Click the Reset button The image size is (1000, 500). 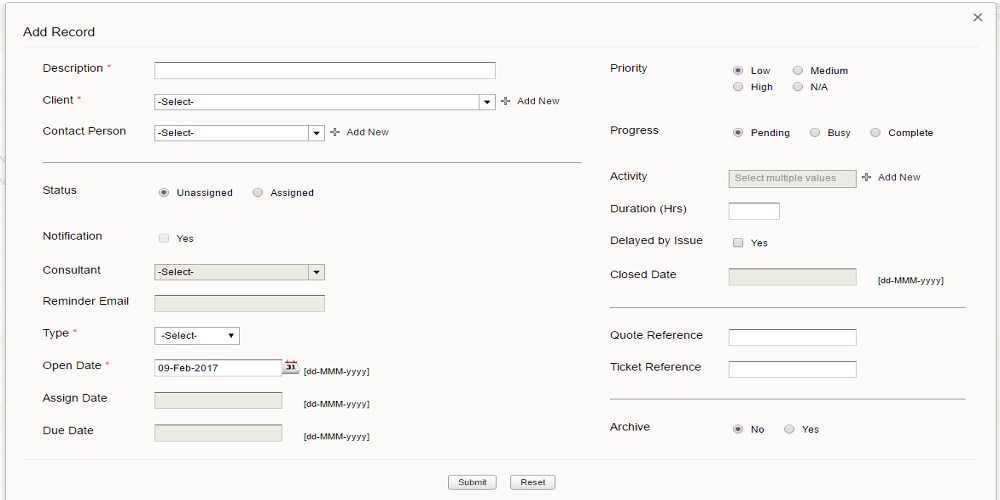point(532,482)
